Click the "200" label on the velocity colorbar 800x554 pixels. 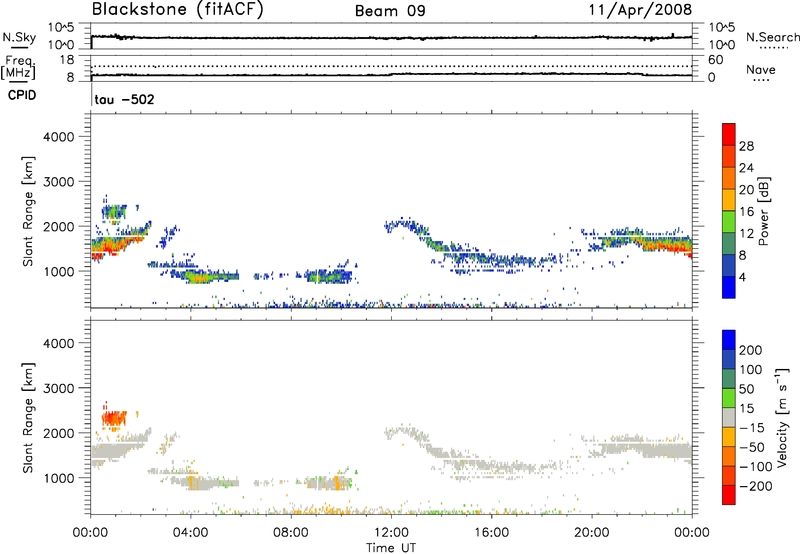coord(751,350)
